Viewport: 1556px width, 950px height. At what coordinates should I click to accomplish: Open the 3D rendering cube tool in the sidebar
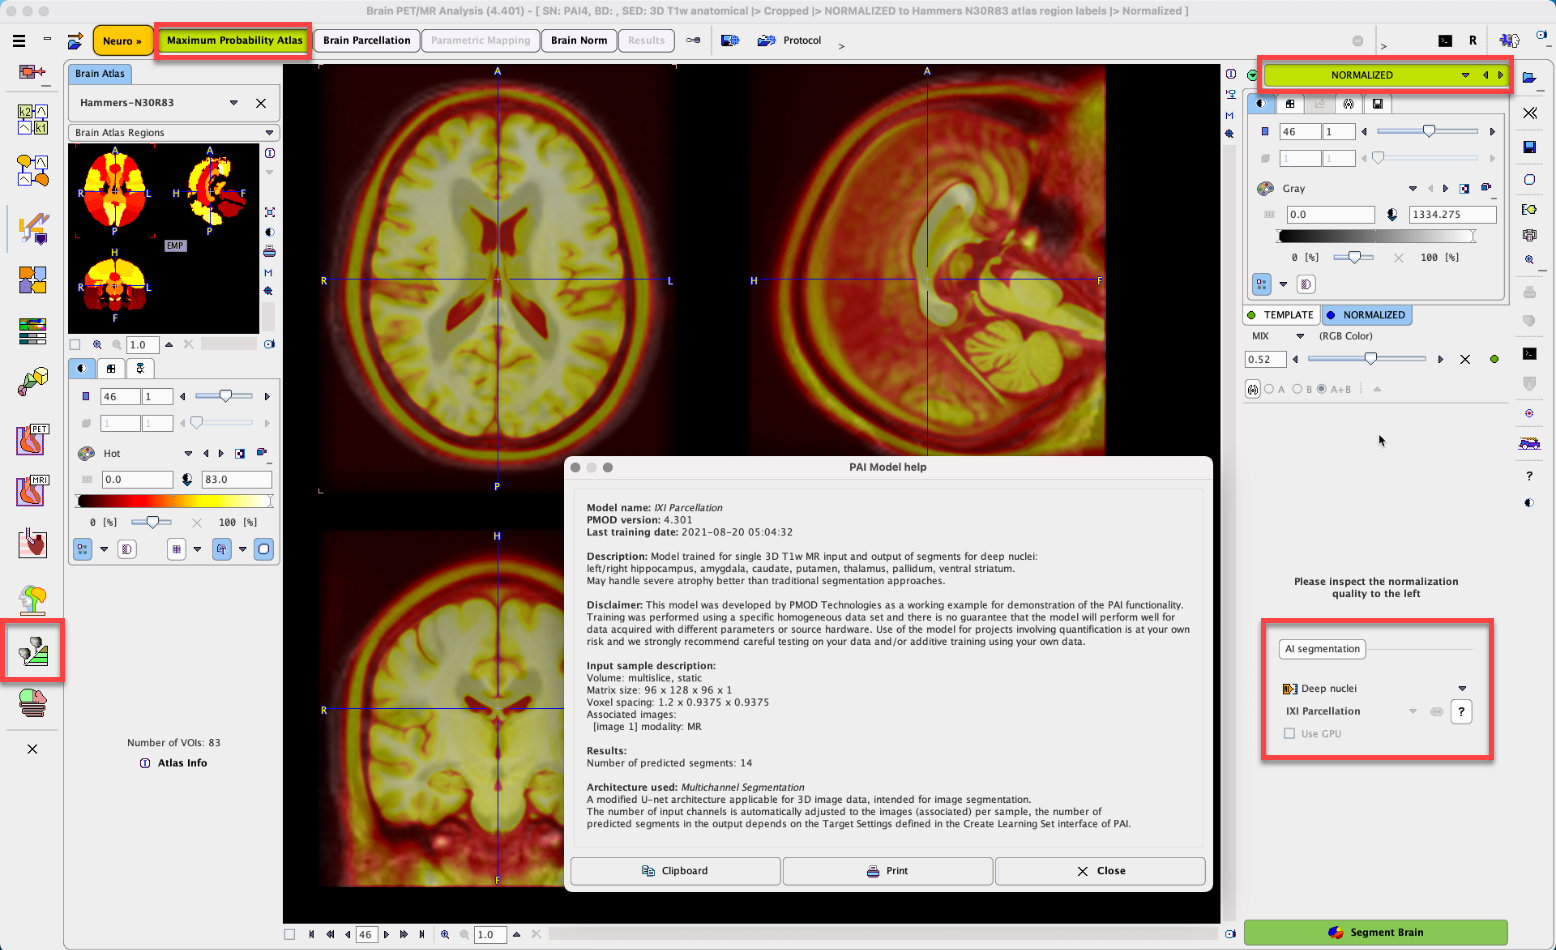click(x=33, y=381)
